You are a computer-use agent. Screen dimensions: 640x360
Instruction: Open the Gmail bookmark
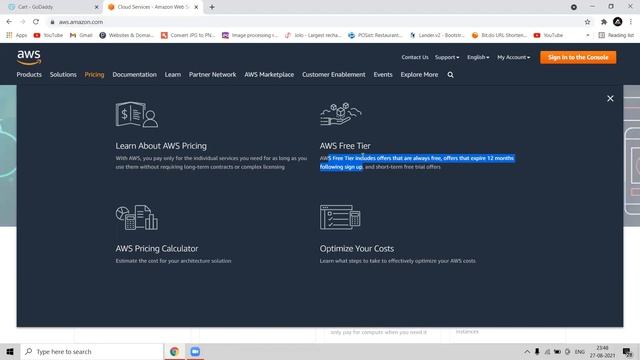[81, 35]
